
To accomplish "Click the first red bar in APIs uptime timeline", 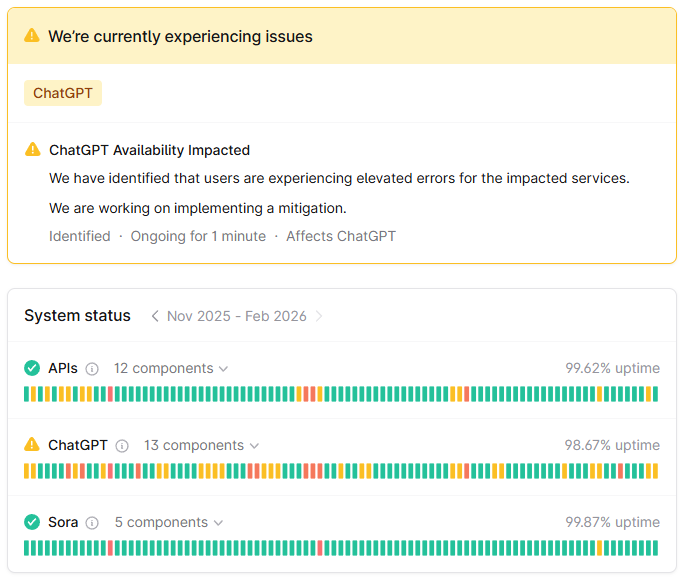I will pyautogui.click(x=111, y=394).
